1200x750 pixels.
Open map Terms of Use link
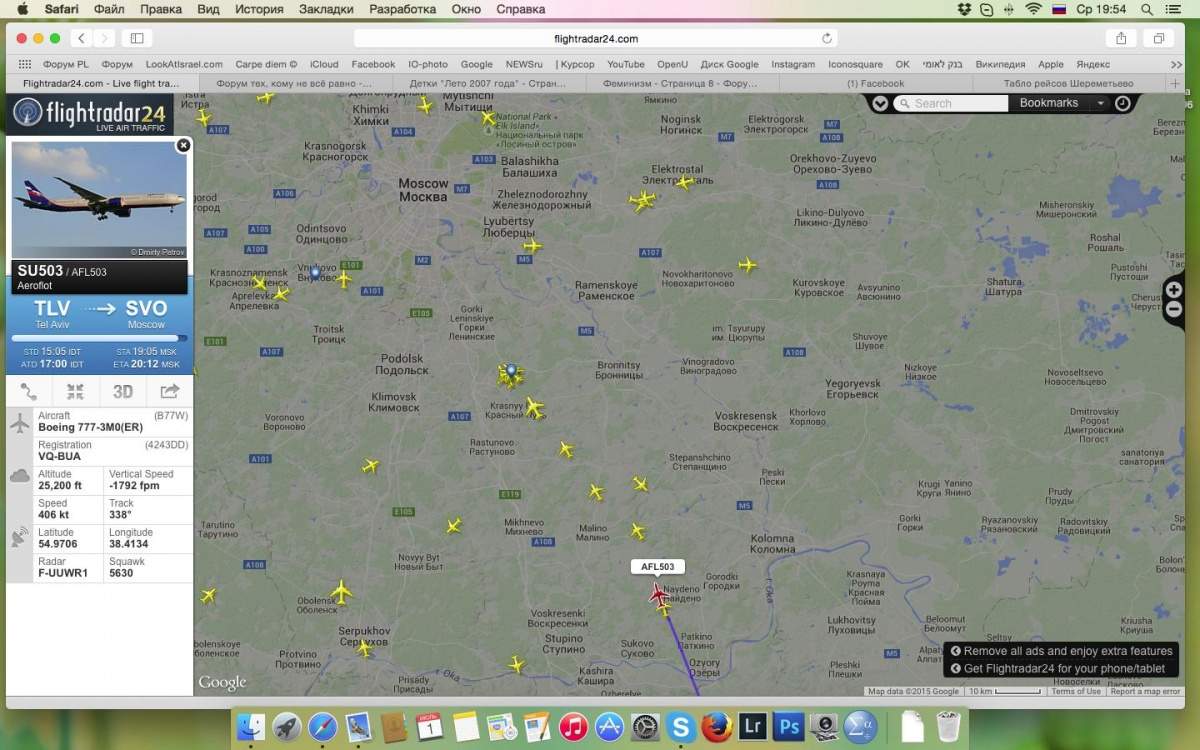coord(1076,691)
